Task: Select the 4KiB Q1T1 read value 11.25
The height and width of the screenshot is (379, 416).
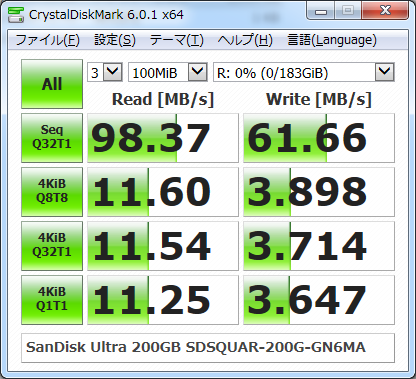Action: (163, 300)
